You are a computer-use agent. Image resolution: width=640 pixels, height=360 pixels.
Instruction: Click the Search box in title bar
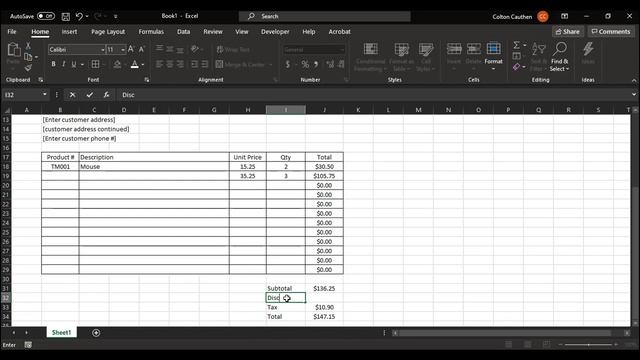click(x=324, y=16)
